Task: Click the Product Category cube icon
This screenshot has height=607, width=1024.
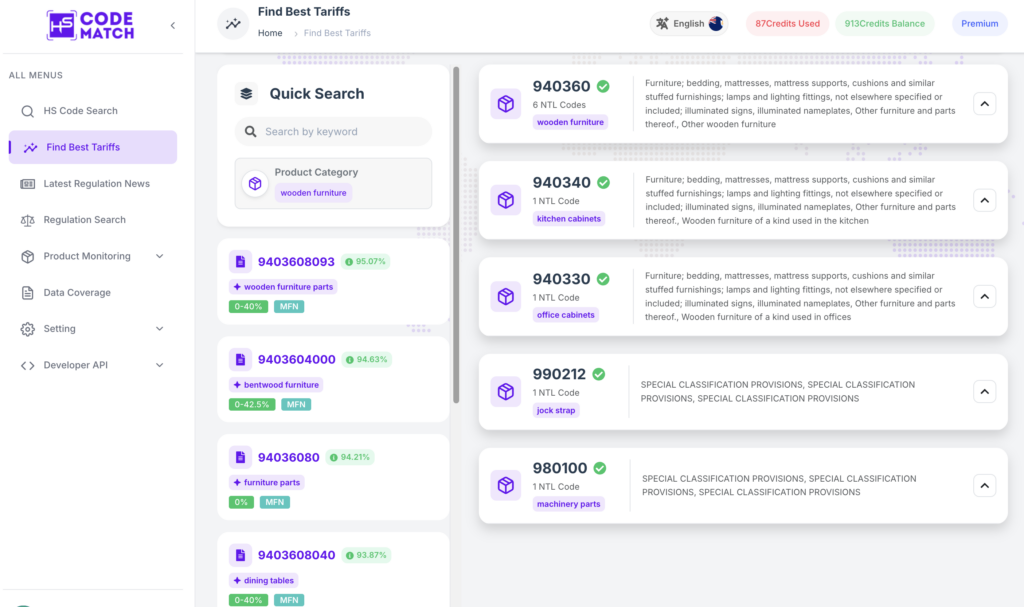Action: [255, 184]
